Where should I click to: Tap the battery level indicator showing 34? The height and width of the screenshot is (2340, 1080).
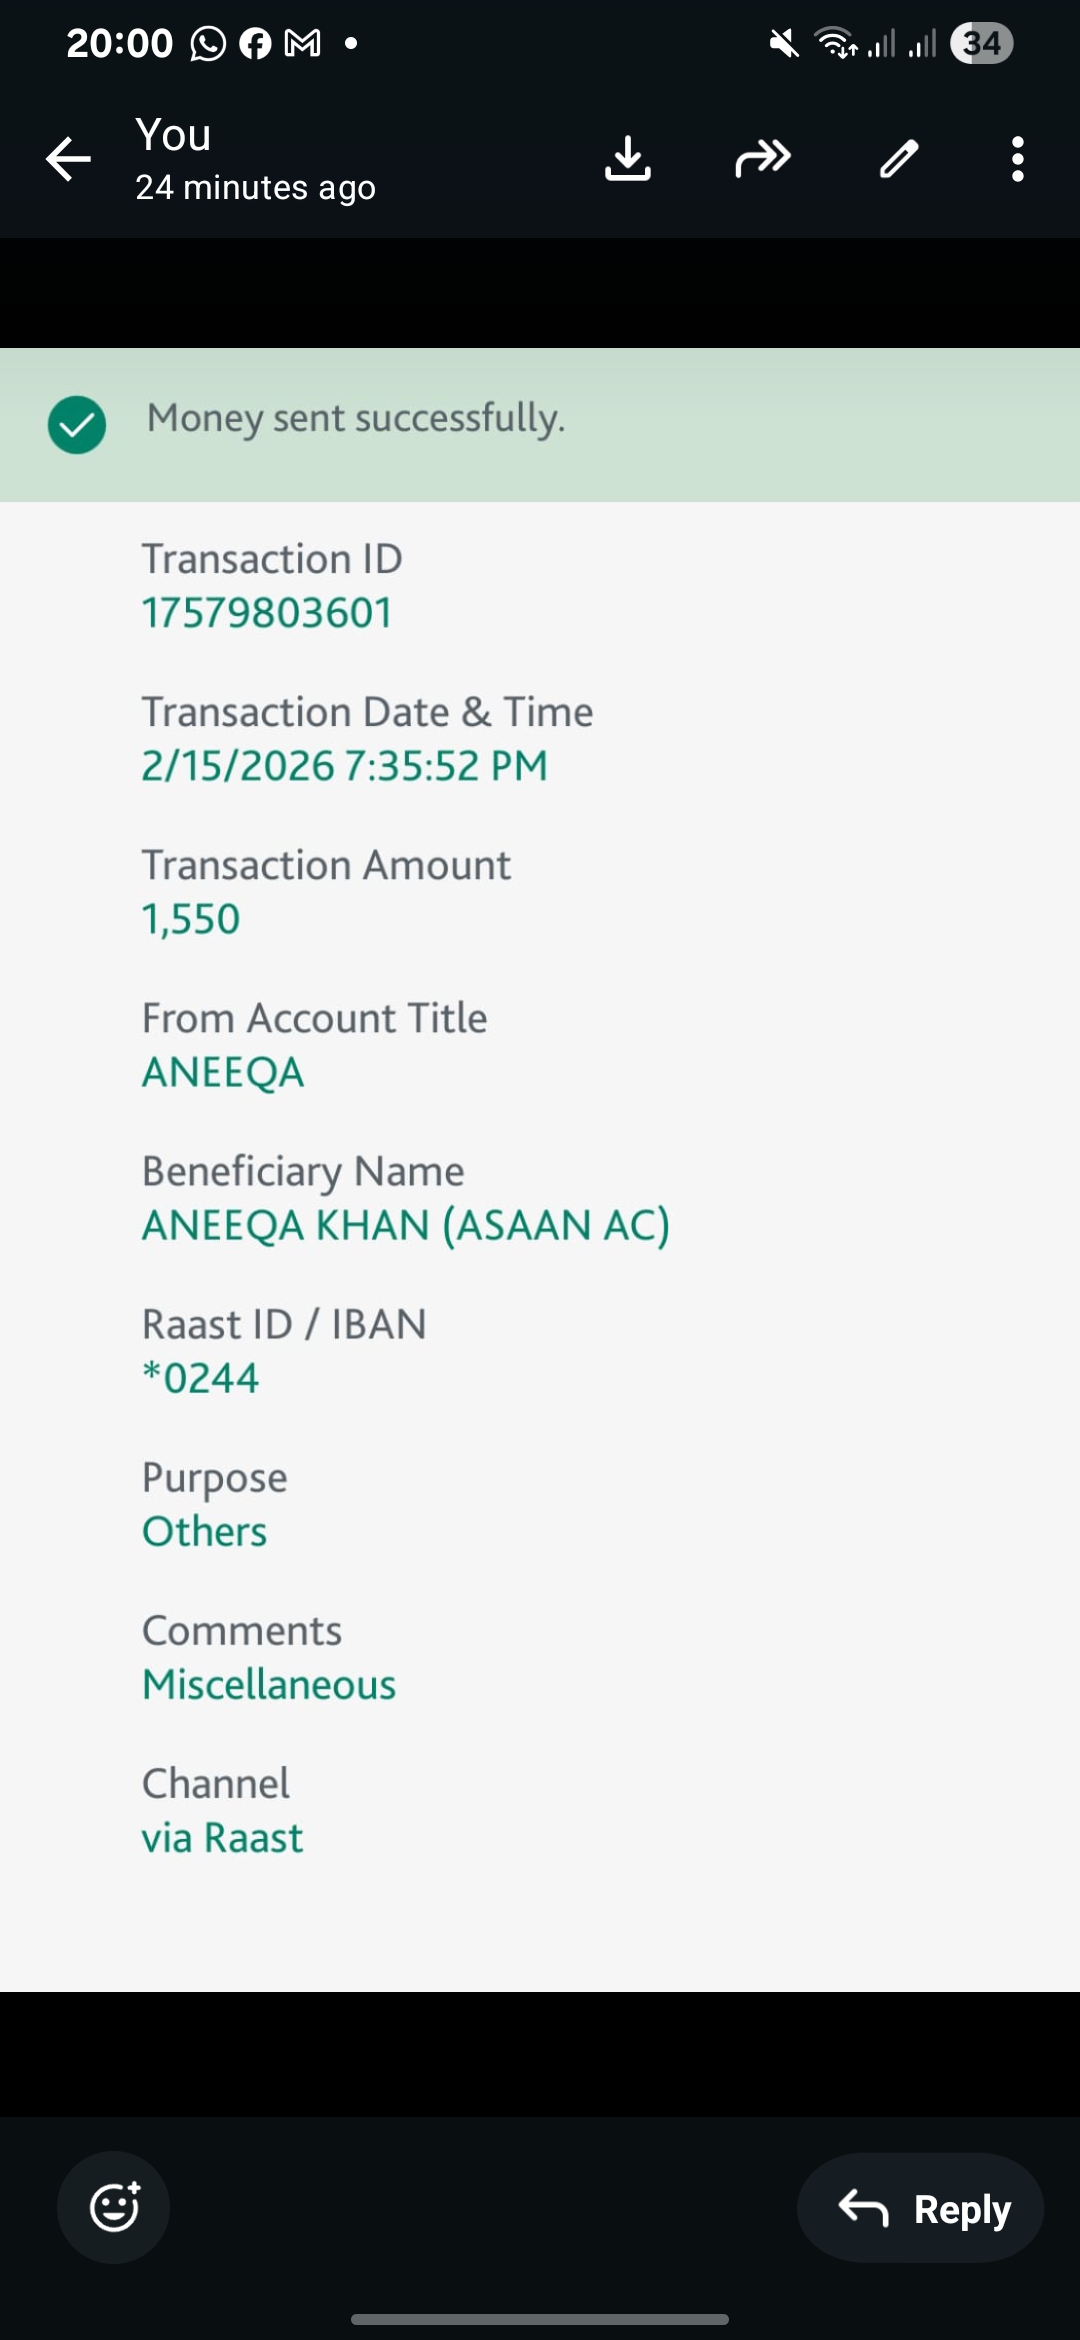click(x=981, y=44)
